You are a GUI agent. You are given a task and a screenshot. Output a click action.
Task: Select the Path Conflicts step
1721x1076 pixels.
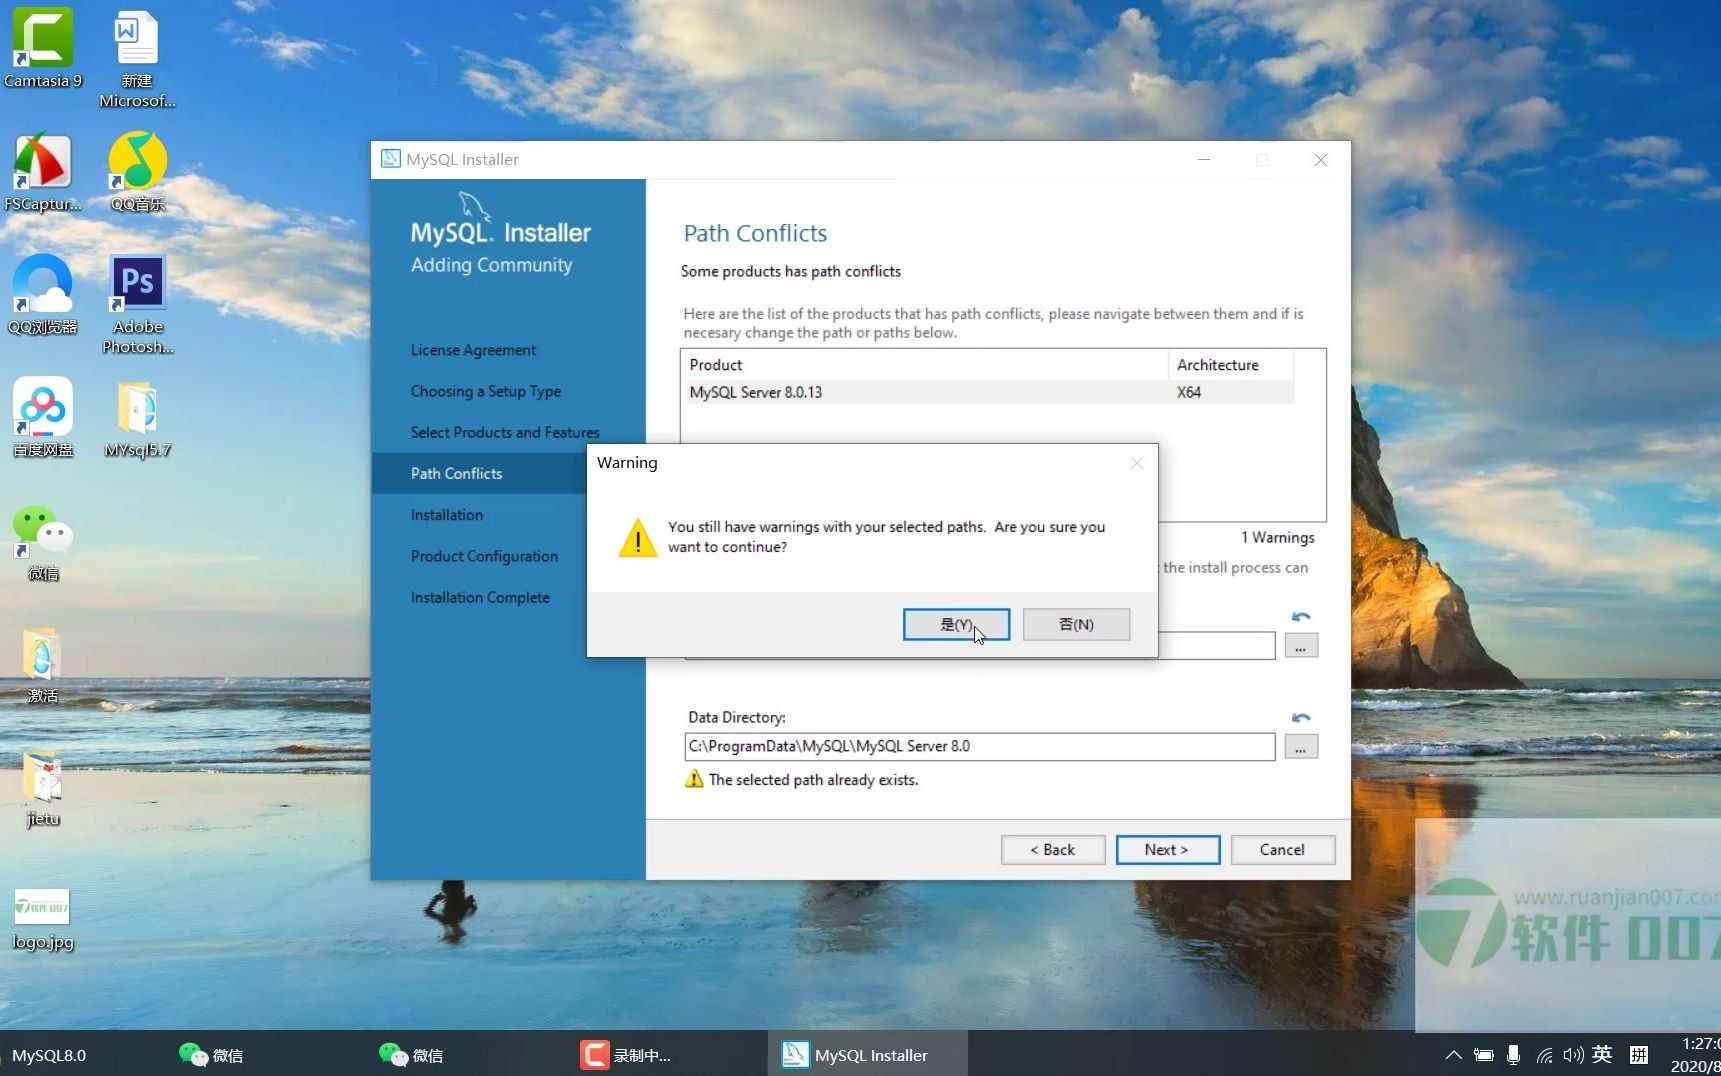point(479,473)
